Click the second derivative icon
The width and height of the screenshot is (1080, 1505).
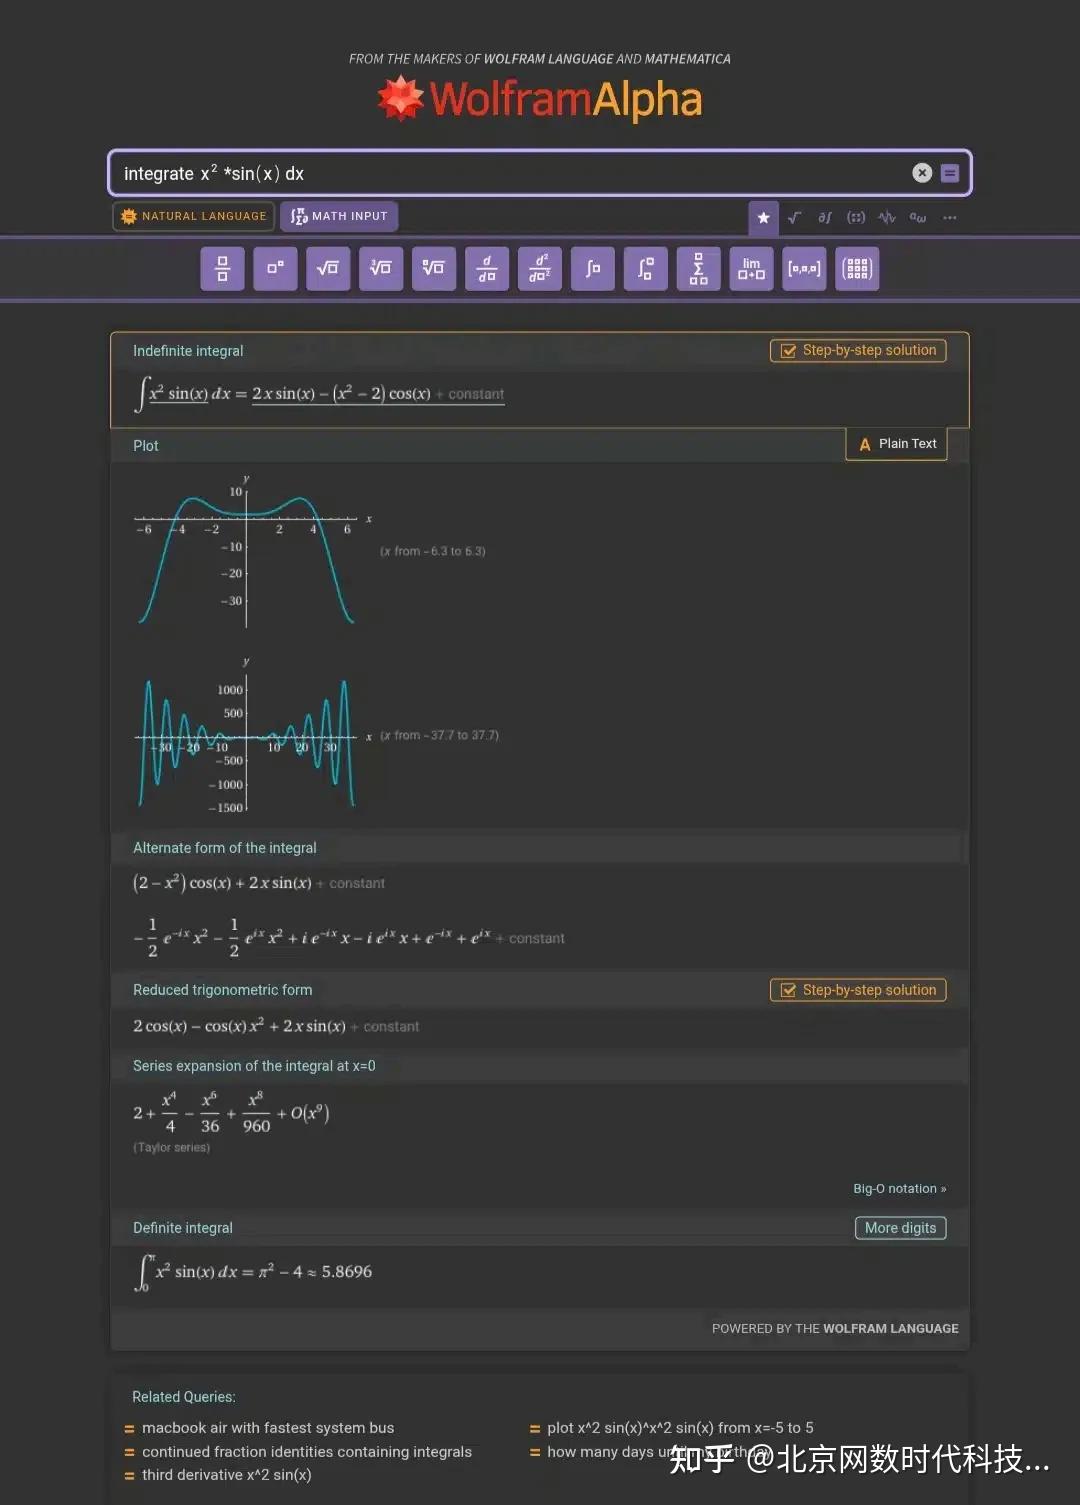pyautogui.click(x=540, y=268)
